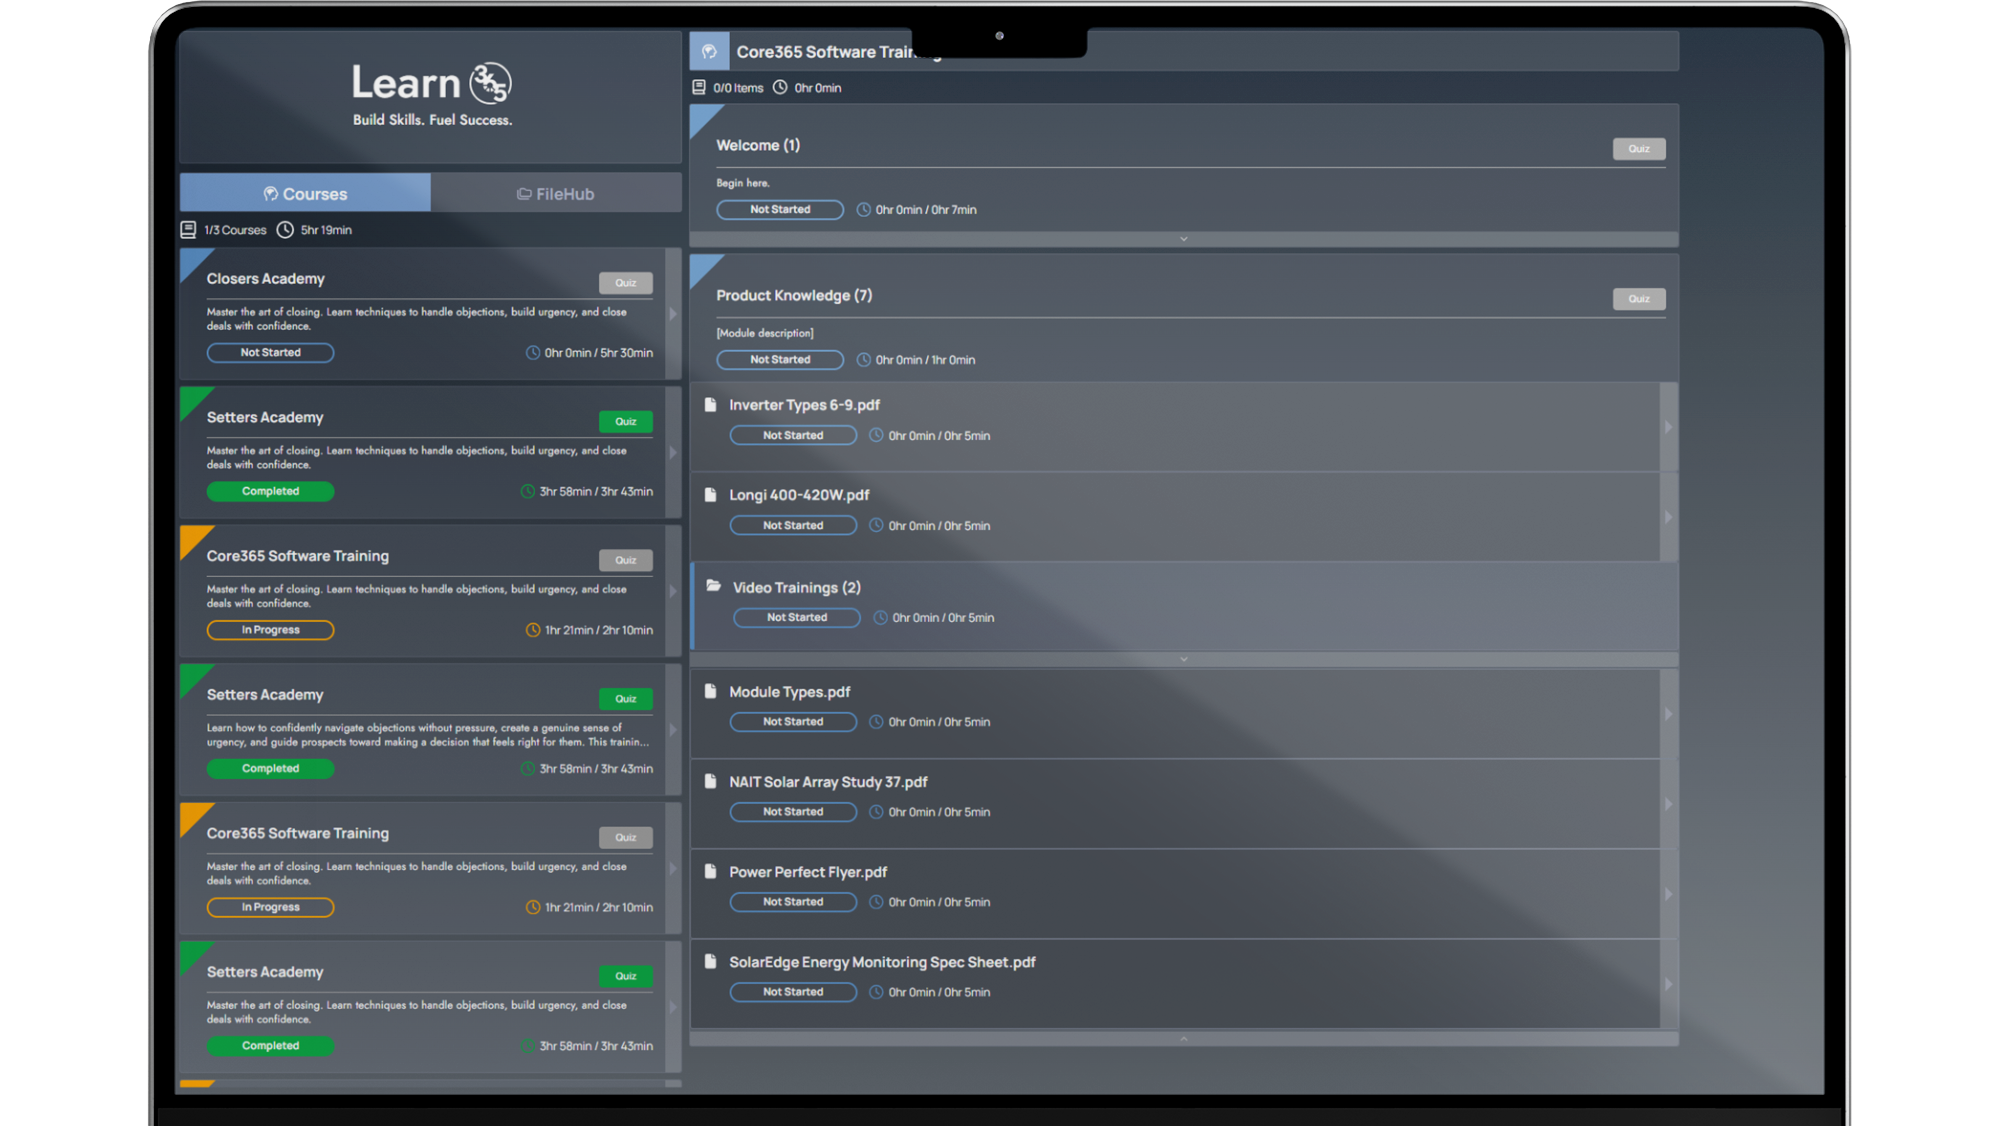
Task: Switch to the FileHub tab
Action: [556, 193]
